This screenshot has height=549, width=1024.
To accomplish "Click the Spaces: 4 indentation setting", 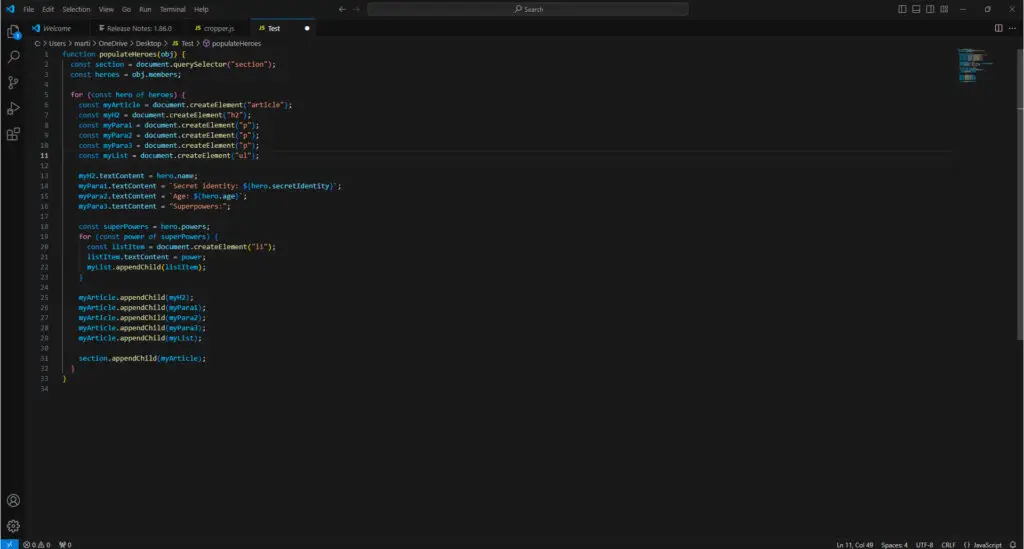I will coord(894,544).
